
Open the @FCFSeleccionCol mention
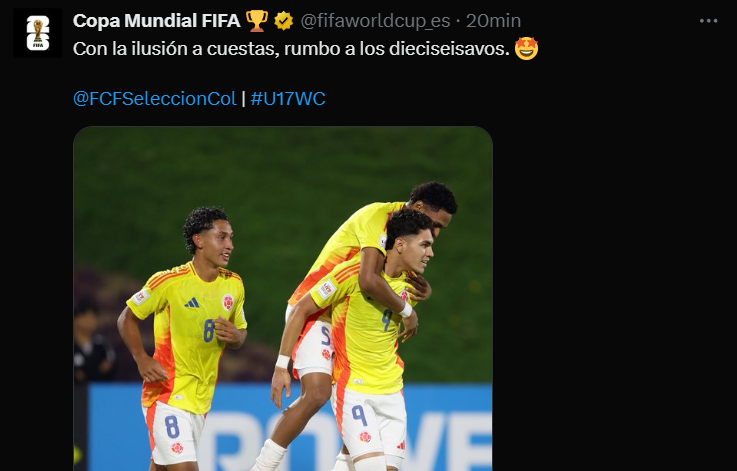tap(155, 99)
